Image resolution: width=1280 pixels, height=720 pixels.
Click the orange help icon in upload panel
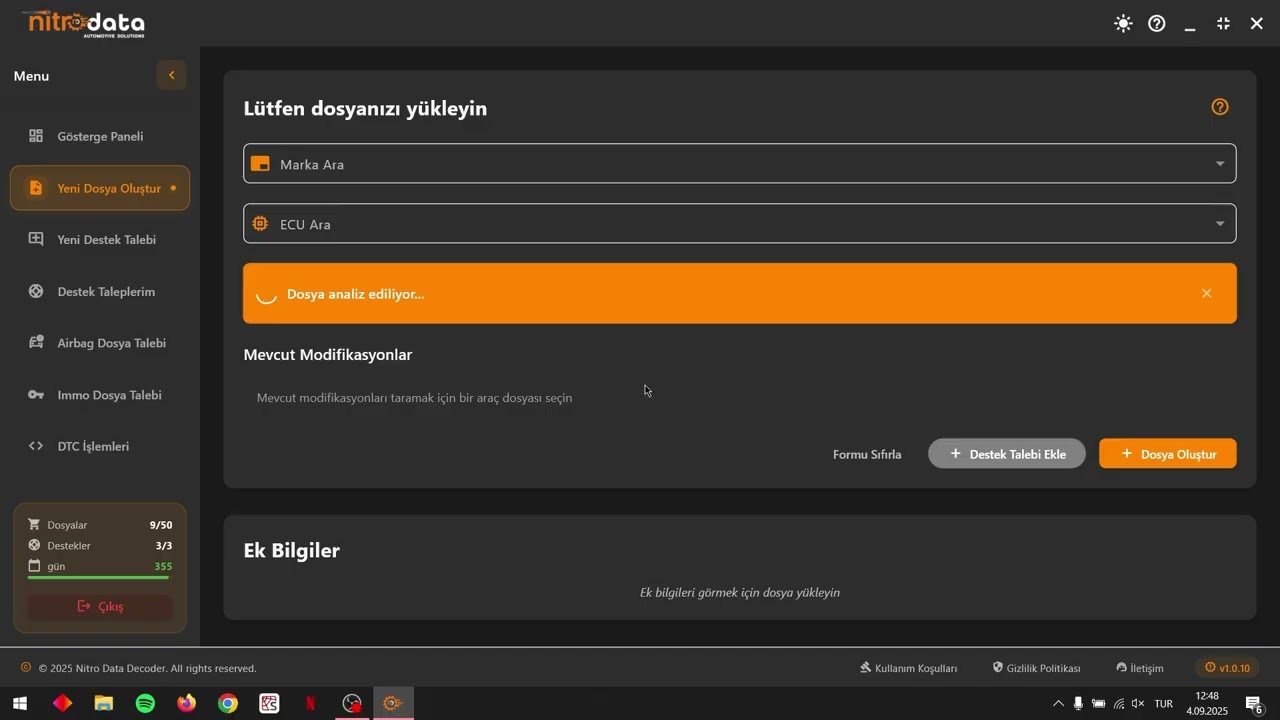(x=1220, y=107)
